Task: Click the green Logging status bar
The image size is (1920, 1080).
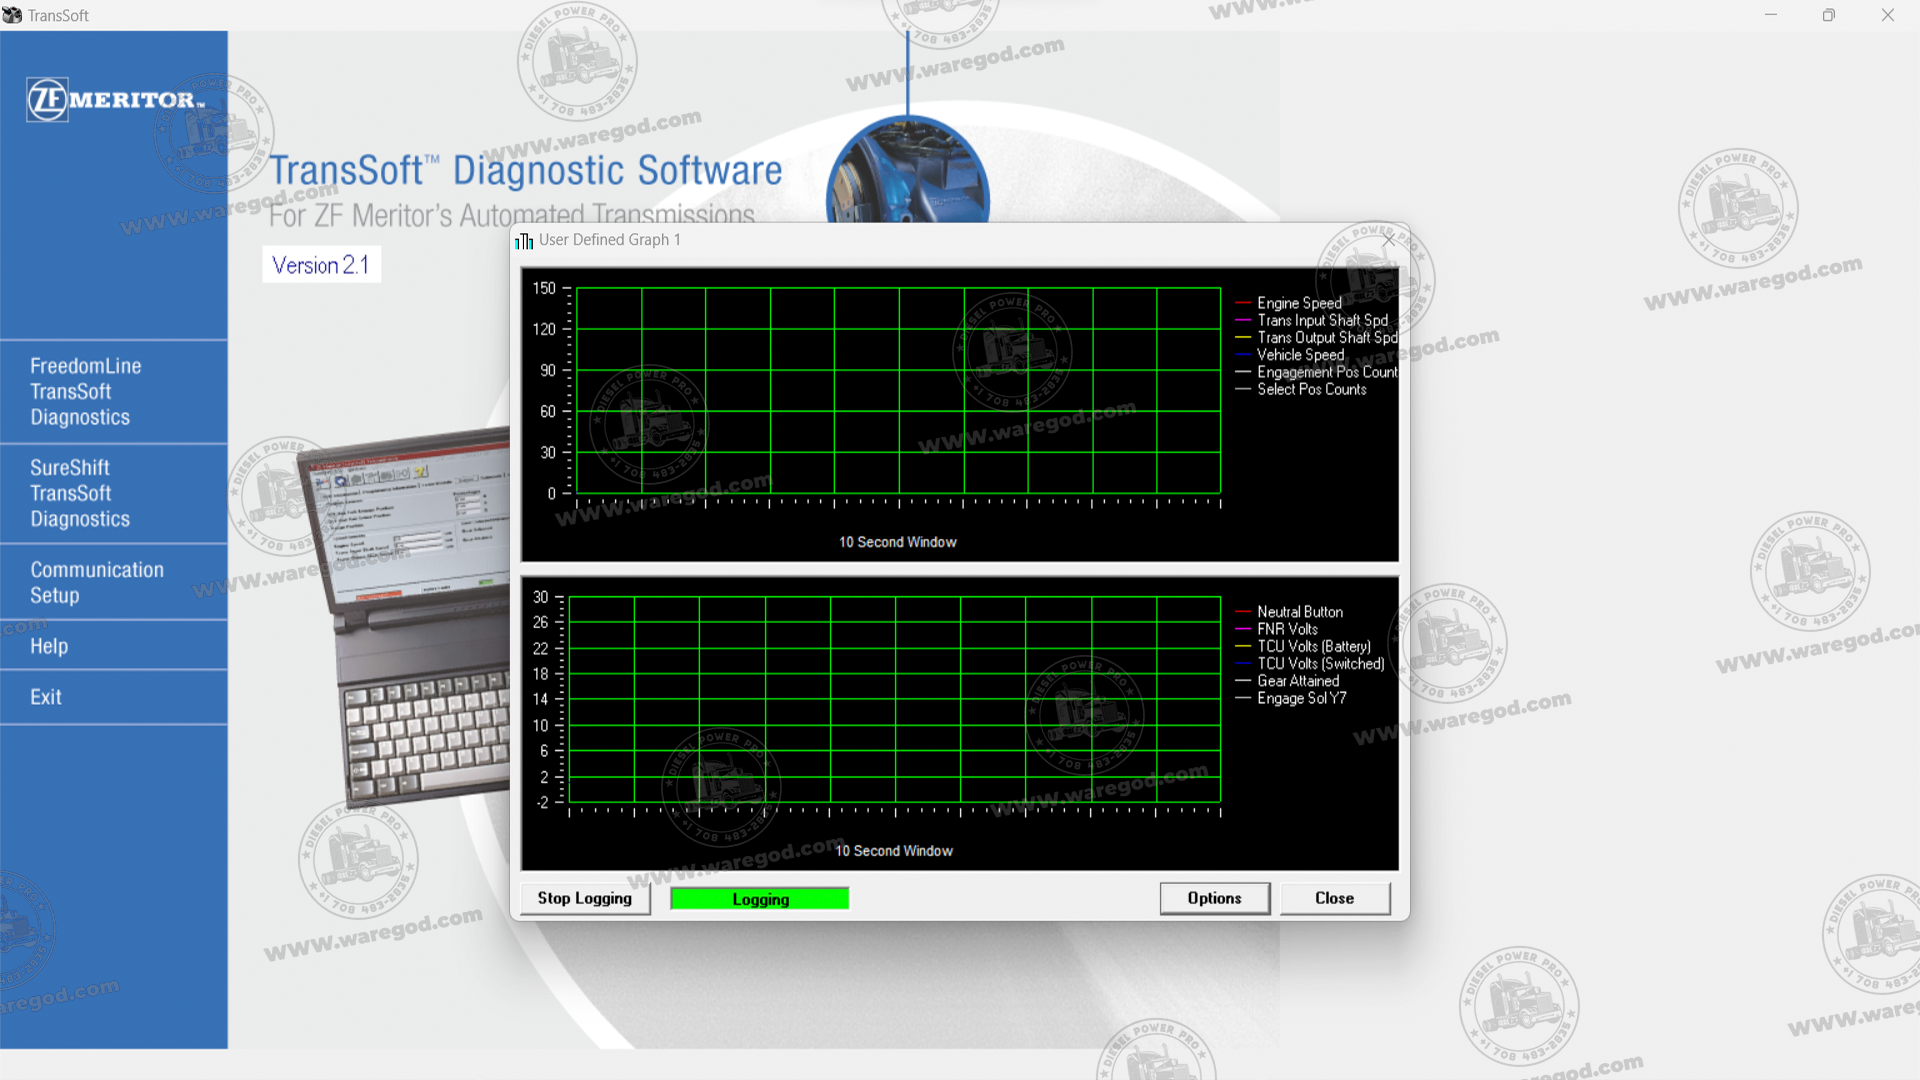Action: [x=759, y=899]
